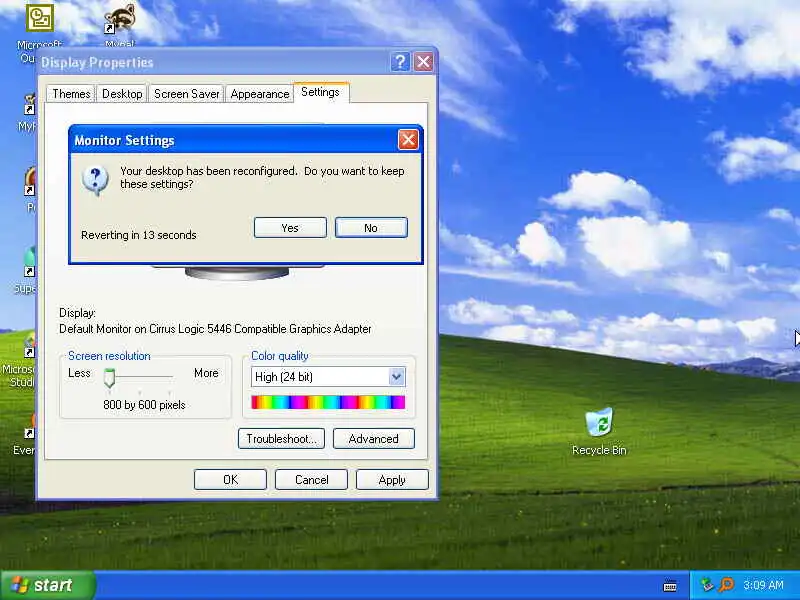The width and height of the screenshot is (800, 600).
Task: Click the Troubleshoot button
Action: click(281, 439)
